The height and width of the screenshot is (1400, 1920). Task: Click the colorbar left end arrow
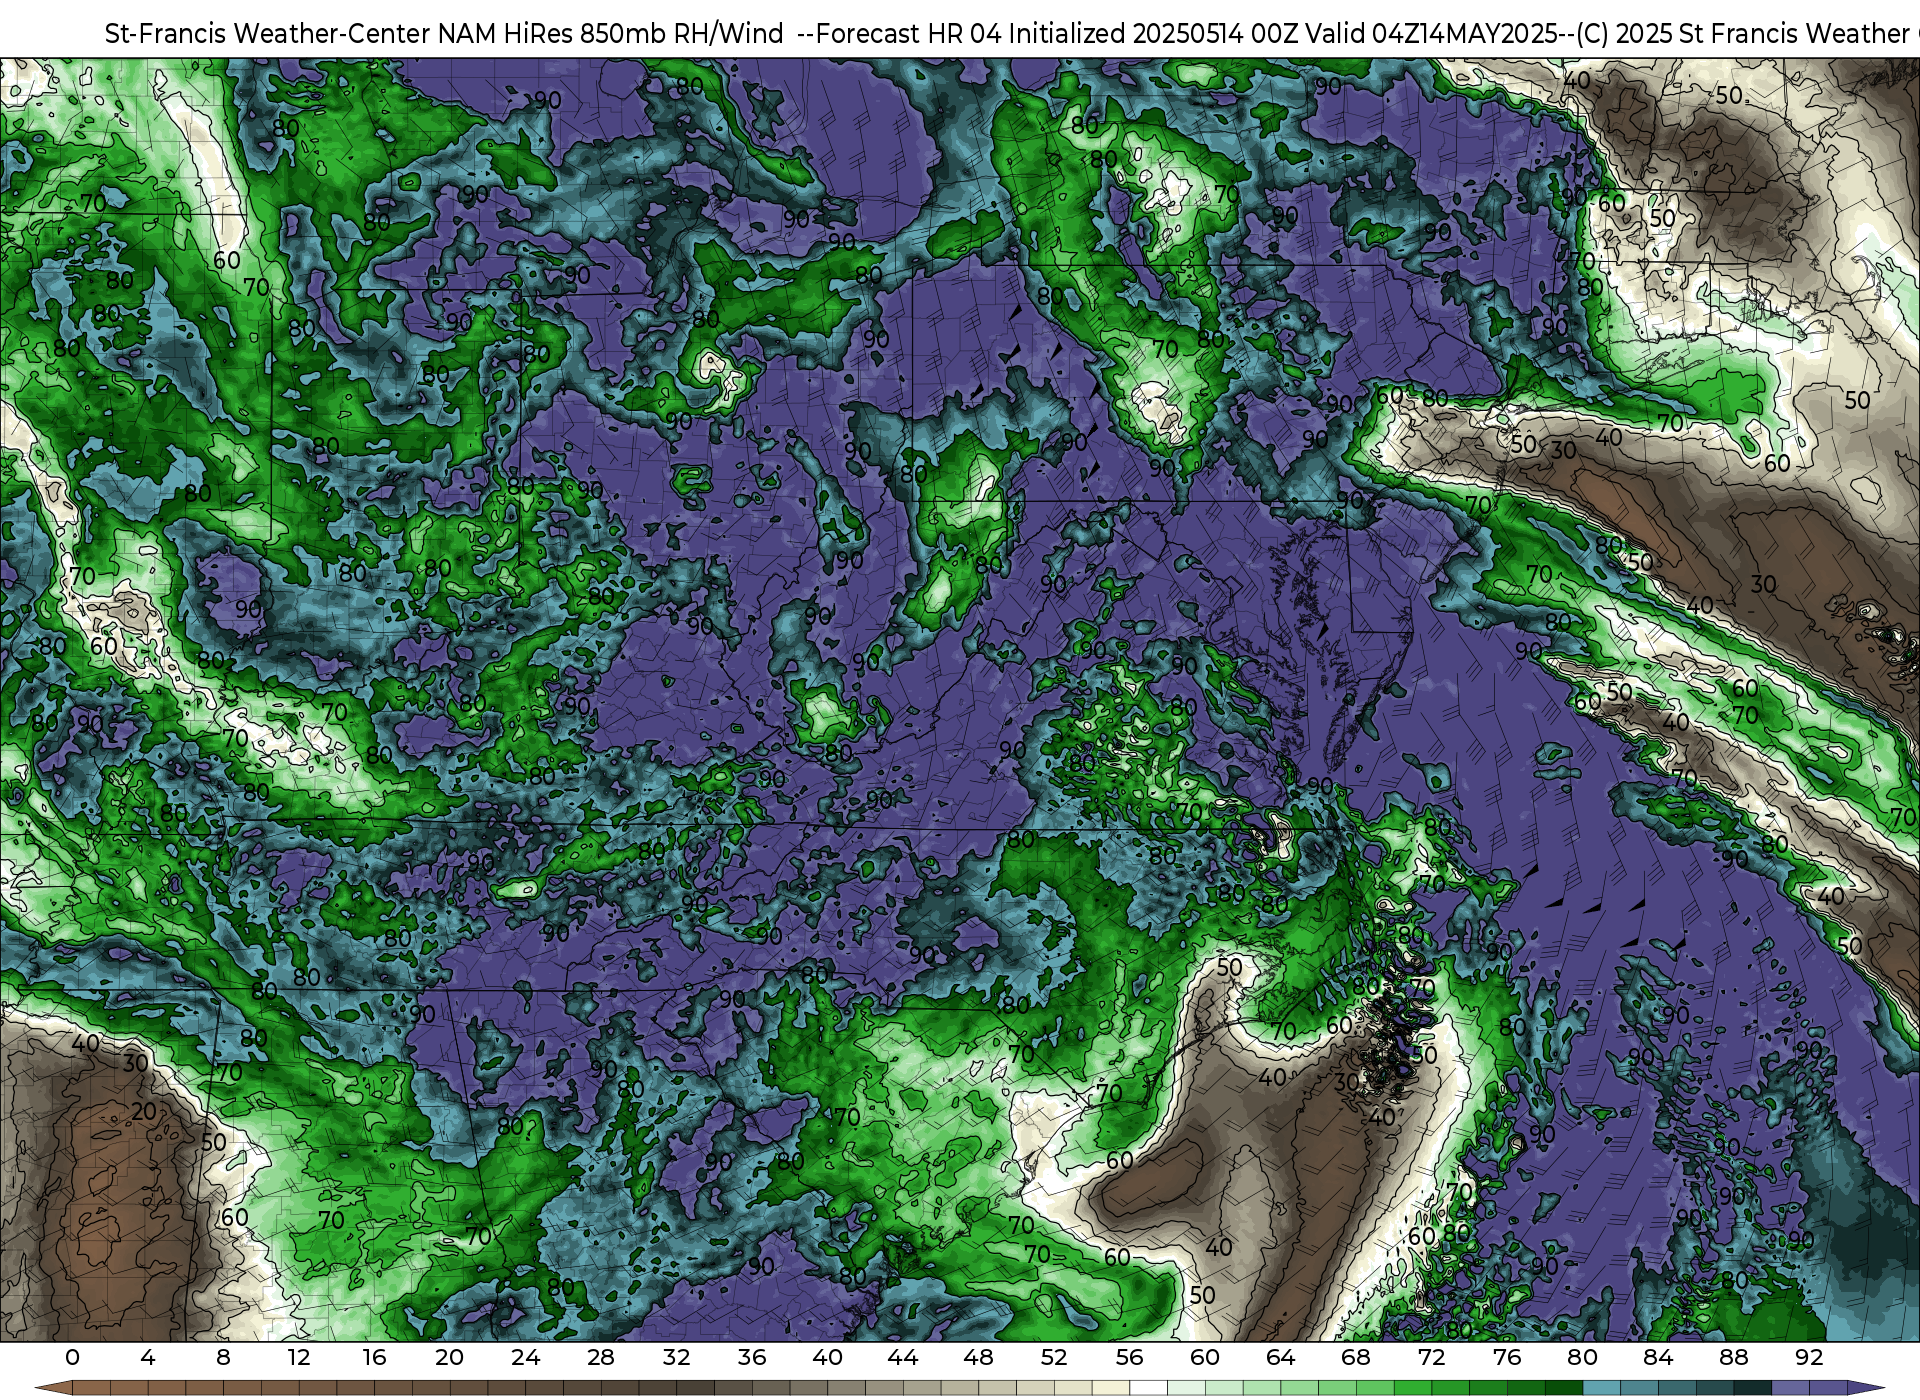coord(53,1388)
